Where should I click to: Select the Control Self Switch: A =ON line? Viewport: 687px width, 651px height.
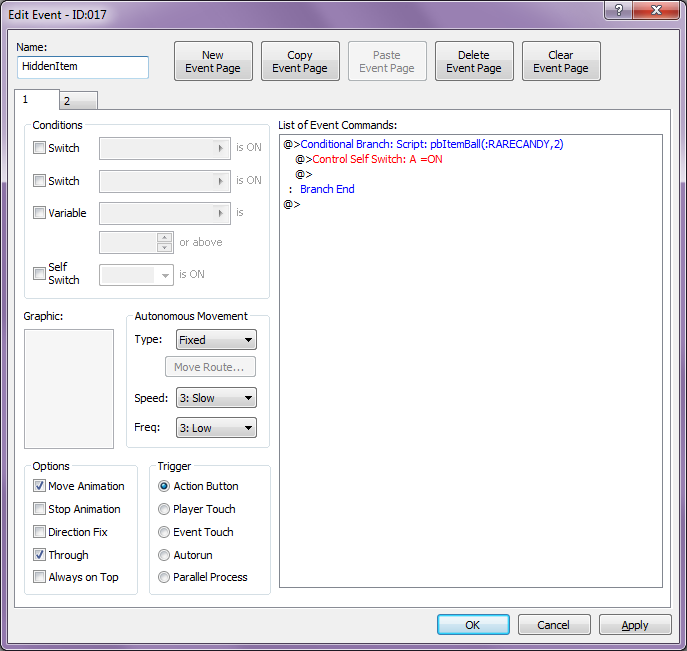pyautogui.click(x=369, y=159)
